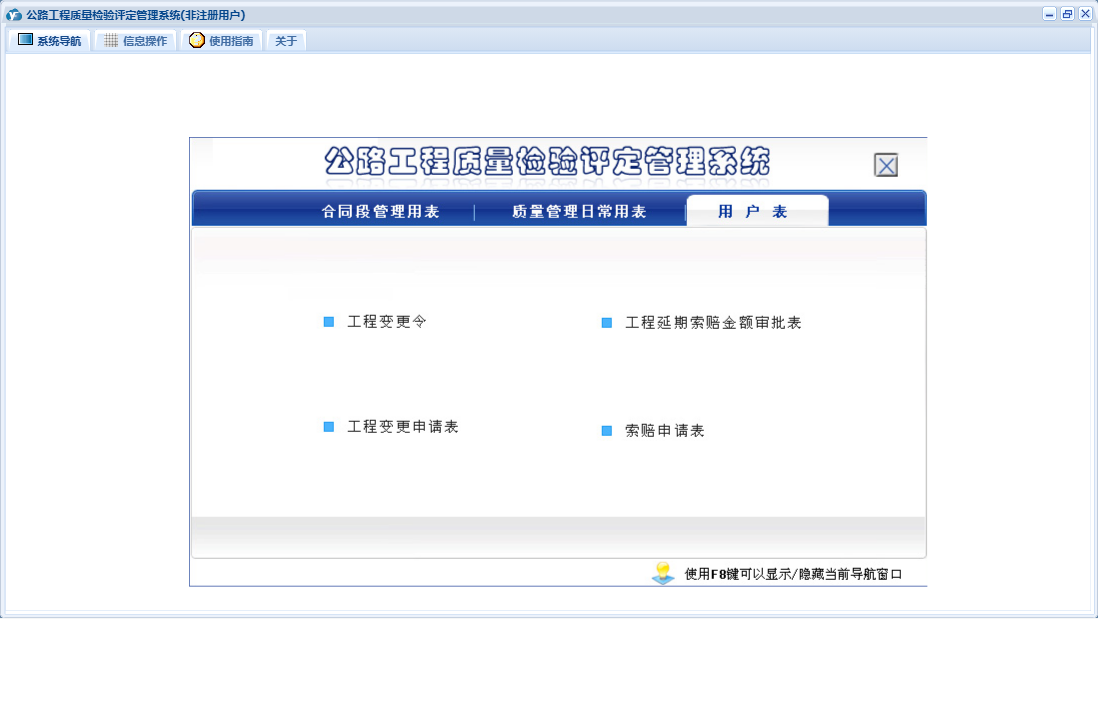Viewport: 1098px width, 716px height.
Task: Click the application logo icon in the title bar
Action: click(13, 15)
